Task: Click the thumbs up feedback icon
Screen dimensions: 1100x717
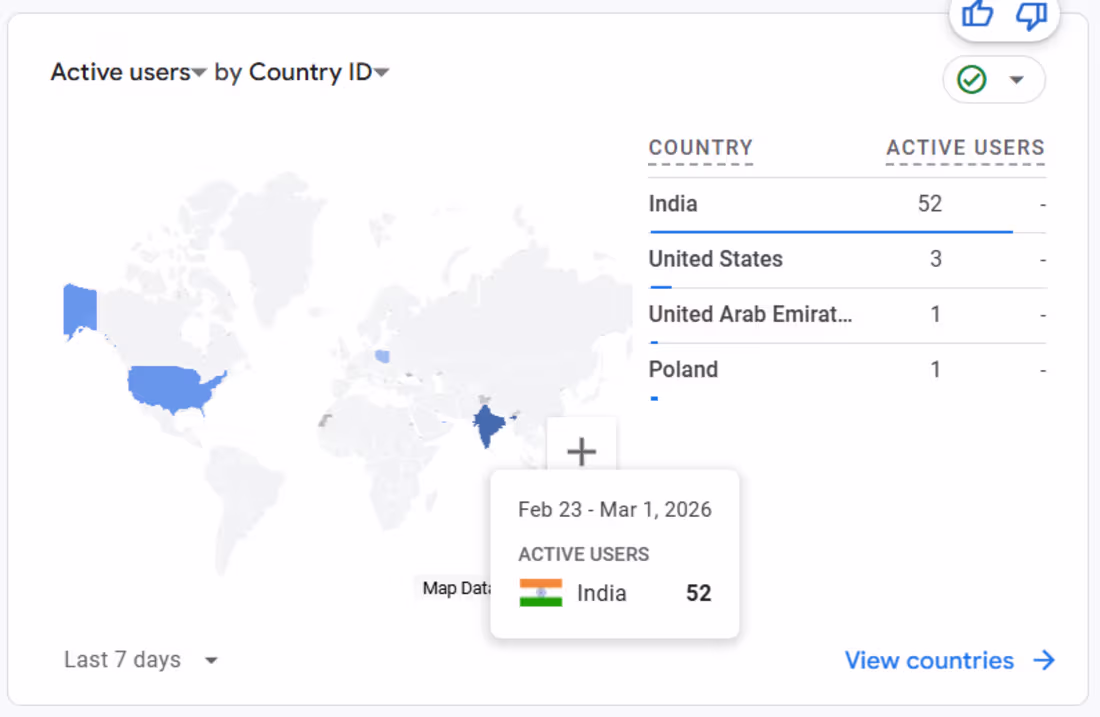Action: (x=977, y=14)
